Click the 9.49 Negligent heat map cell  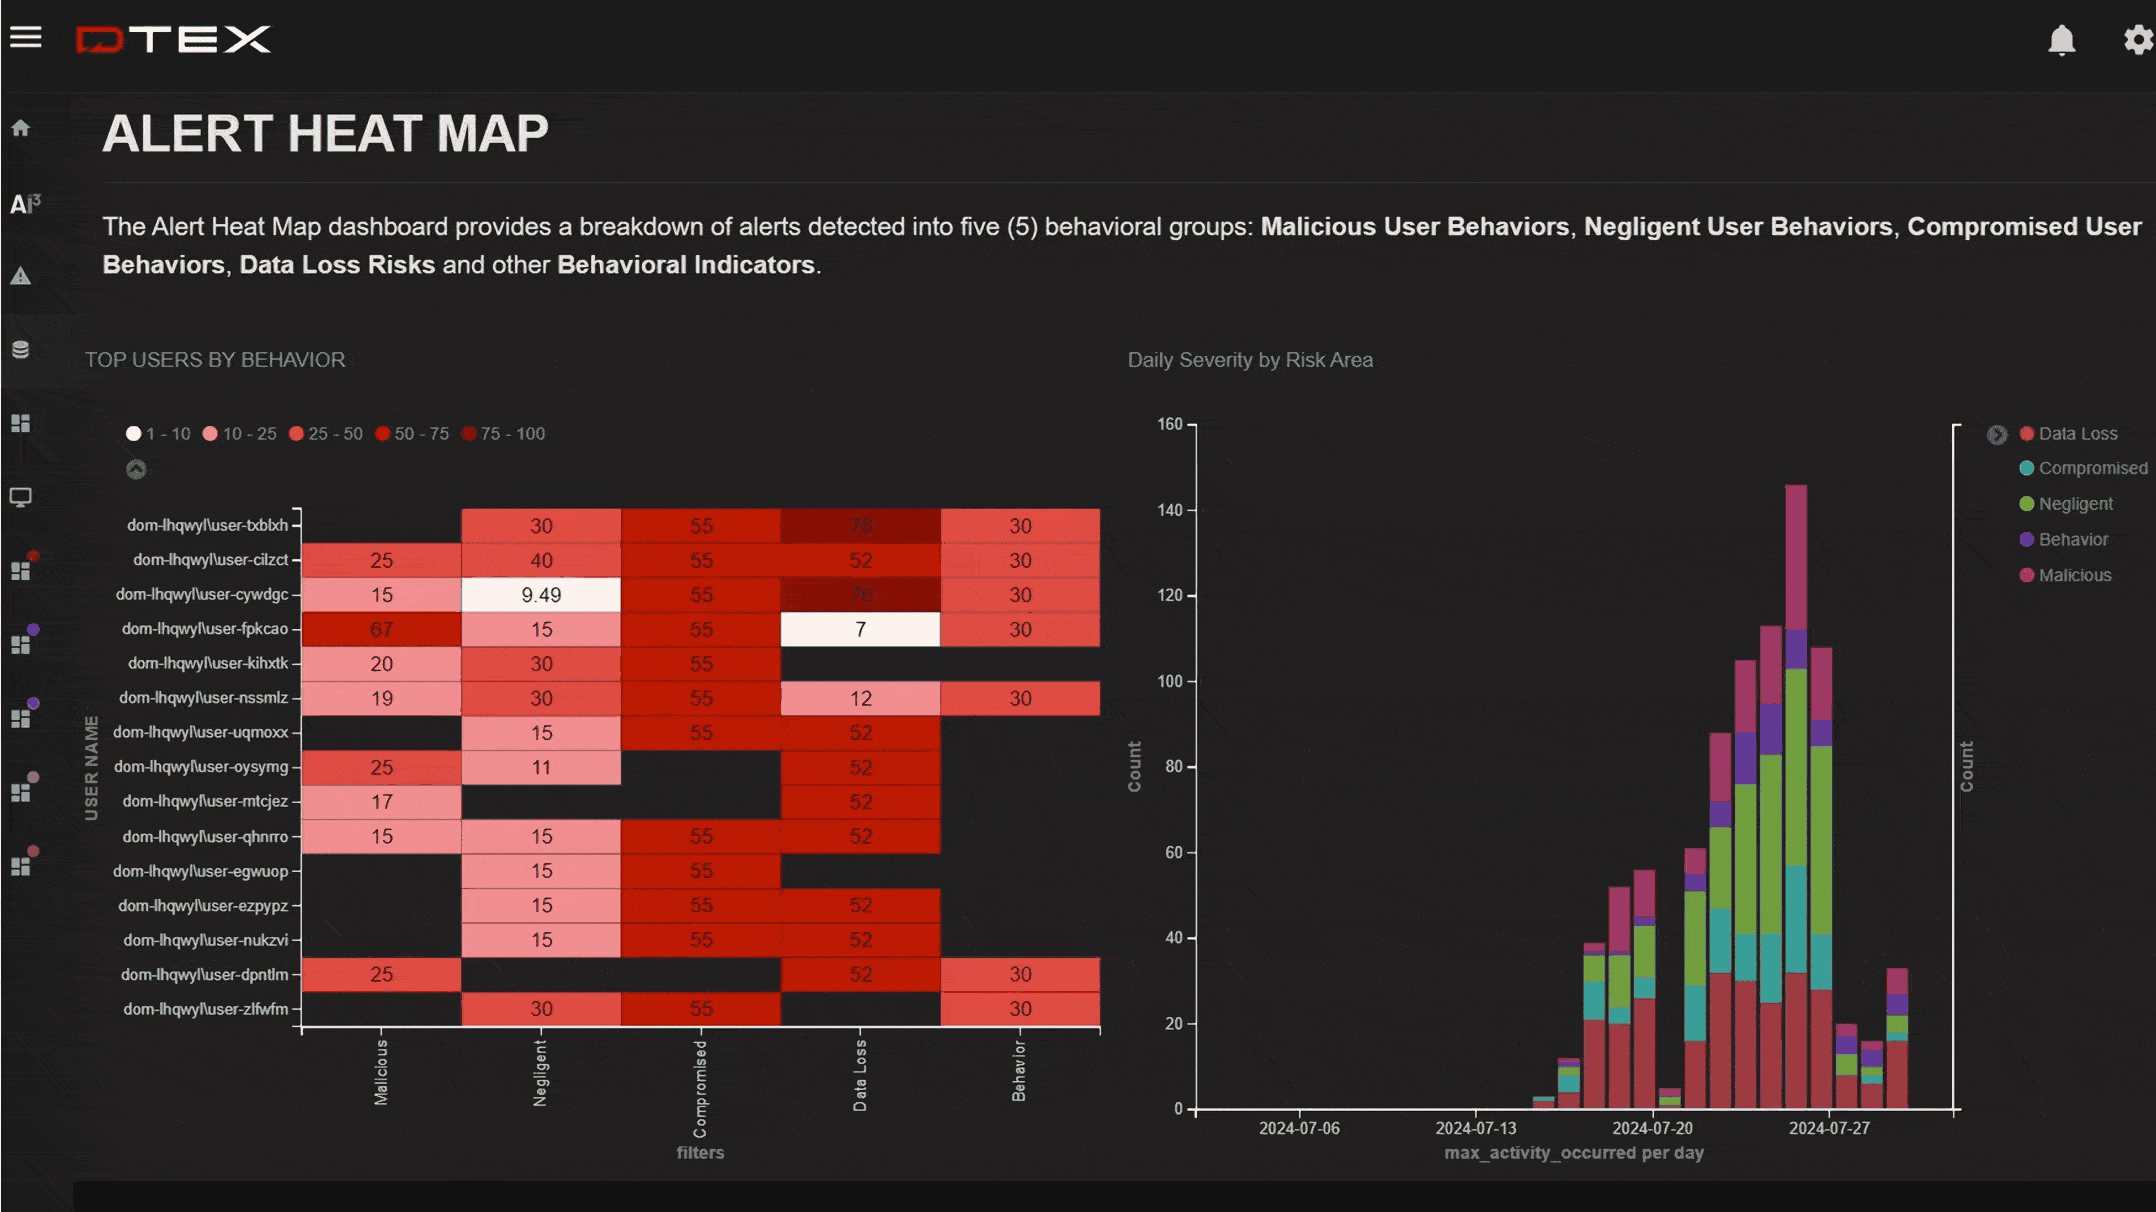pyautogui.click(x=541, y=595)
